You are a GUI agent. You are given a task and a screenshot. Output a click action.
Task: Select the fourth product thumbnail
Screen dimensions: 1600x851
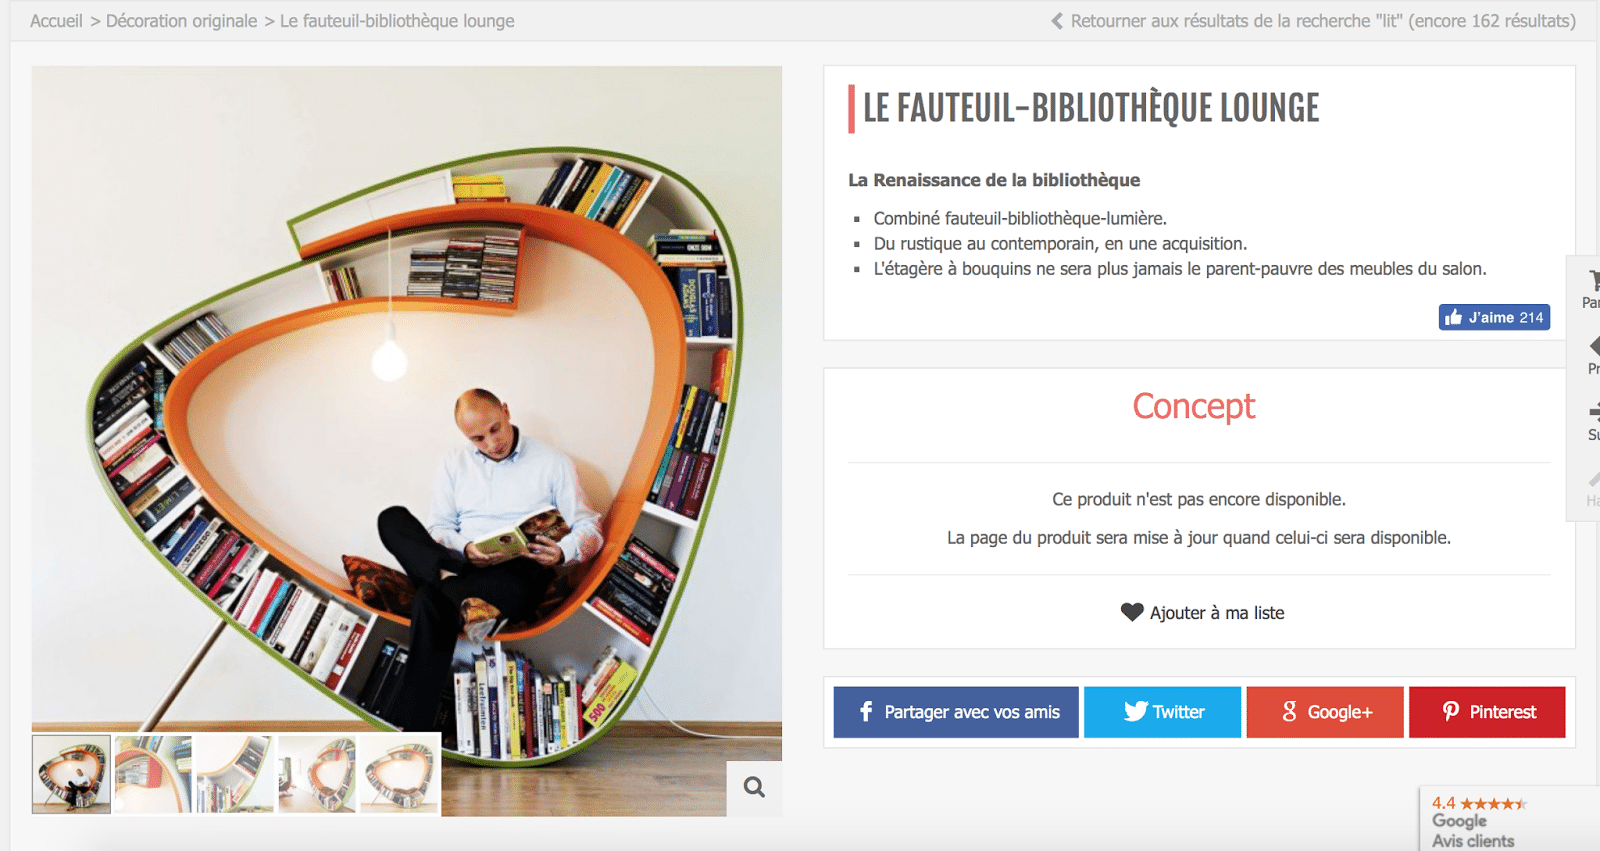coord(317,774)
